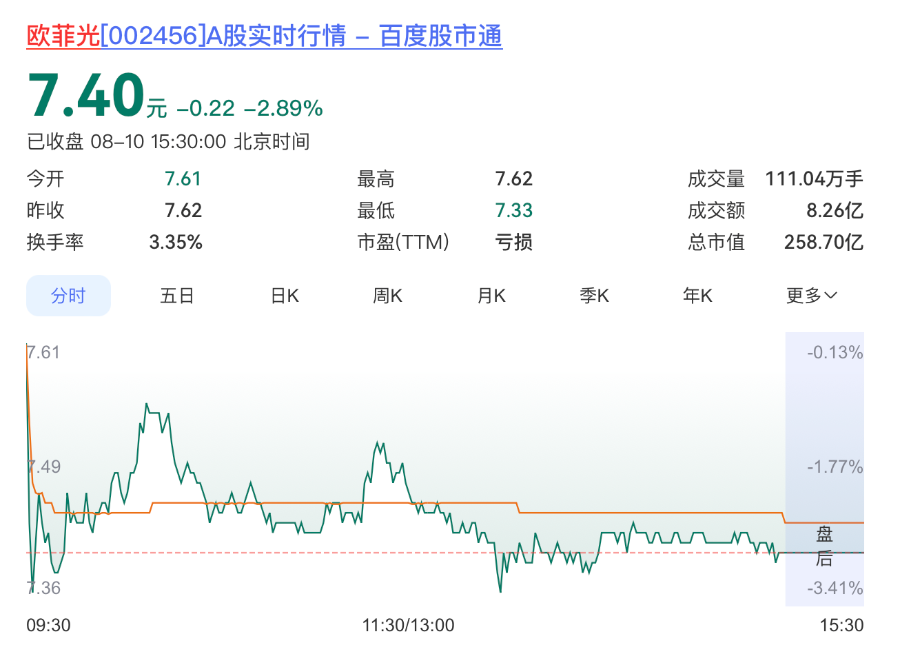Click the -1.77% axis label
The height and width of the screenshot is (654, 900).
click(835, 466)
